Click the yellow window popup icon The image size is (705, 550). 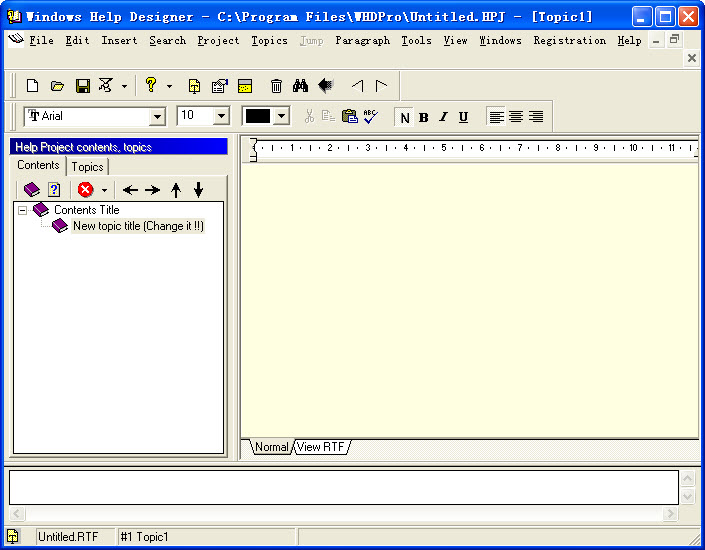tap(245, 85)
